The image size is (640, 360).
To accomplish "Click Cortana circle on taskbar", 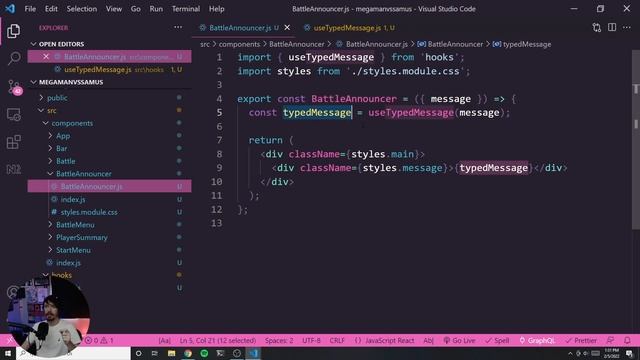I will [138, 353].
